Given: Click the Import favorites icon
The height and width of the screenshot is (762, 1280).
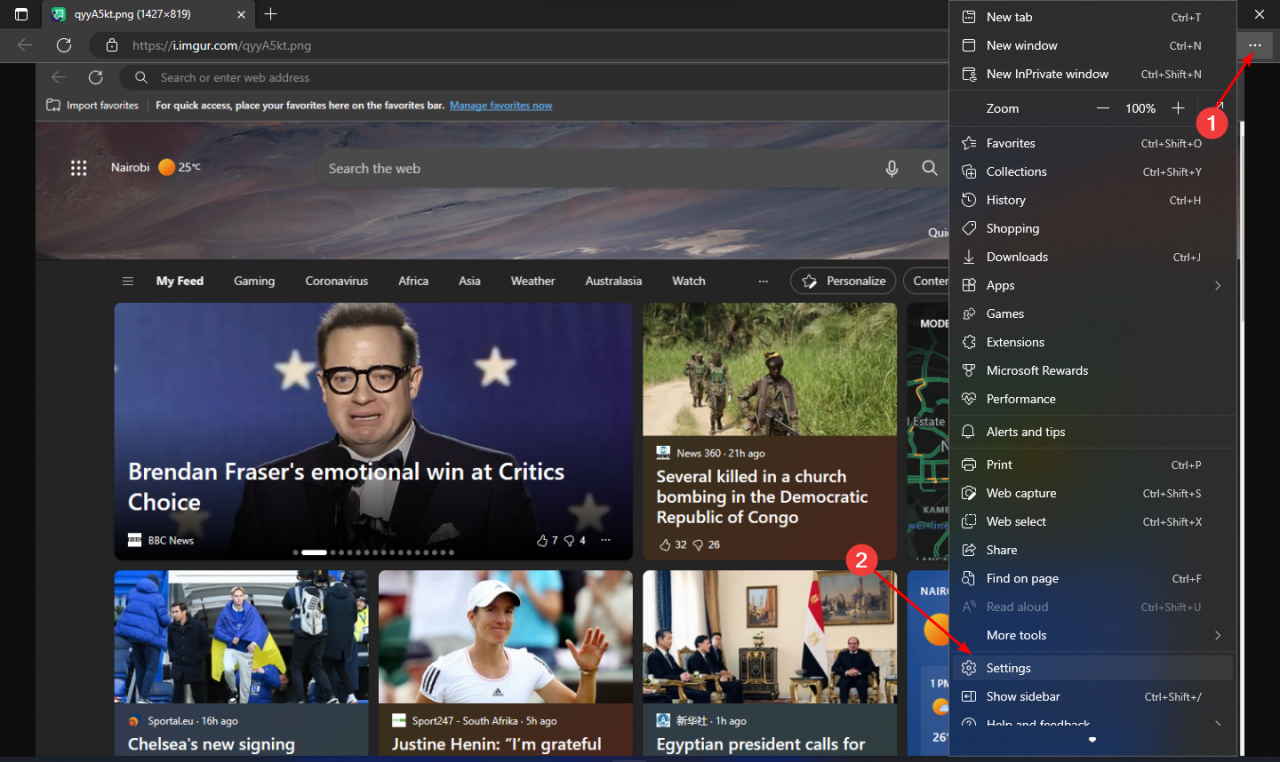Looking at the screenshot, I should tap(52, 104).
